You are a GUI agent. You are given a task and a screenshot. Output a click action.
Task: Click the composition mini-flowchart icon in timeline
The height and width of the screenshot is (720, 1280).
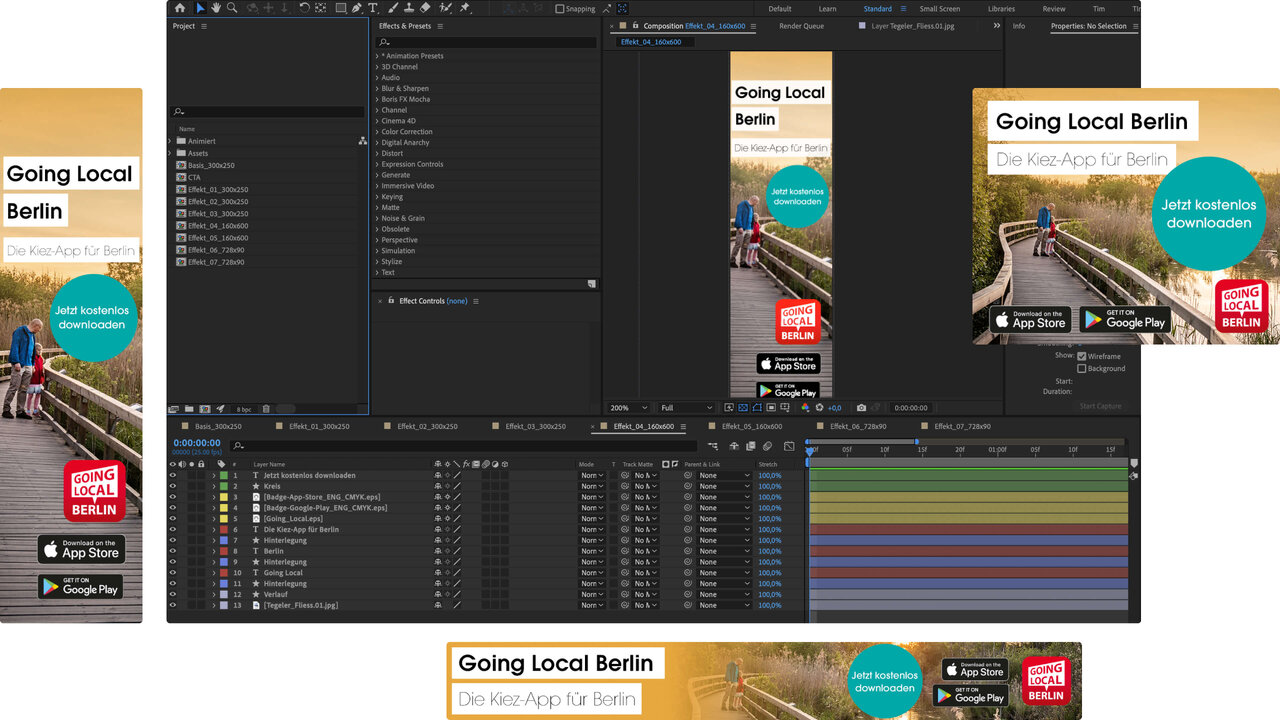pos(713,446)
